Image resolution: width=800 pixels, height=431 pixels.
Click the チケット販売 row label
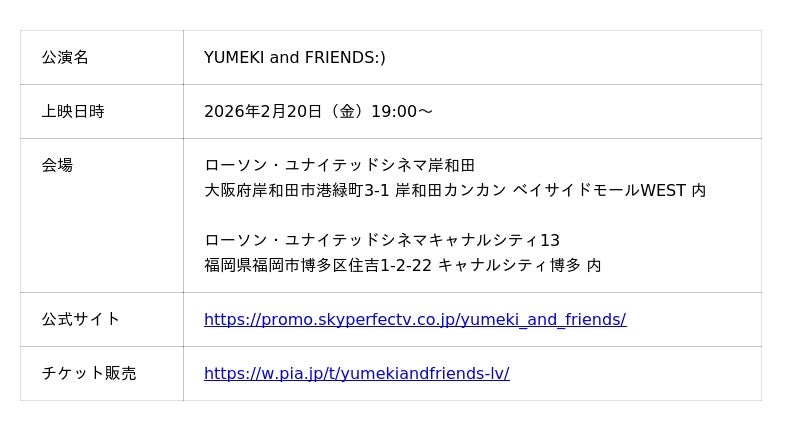point(89,374)
